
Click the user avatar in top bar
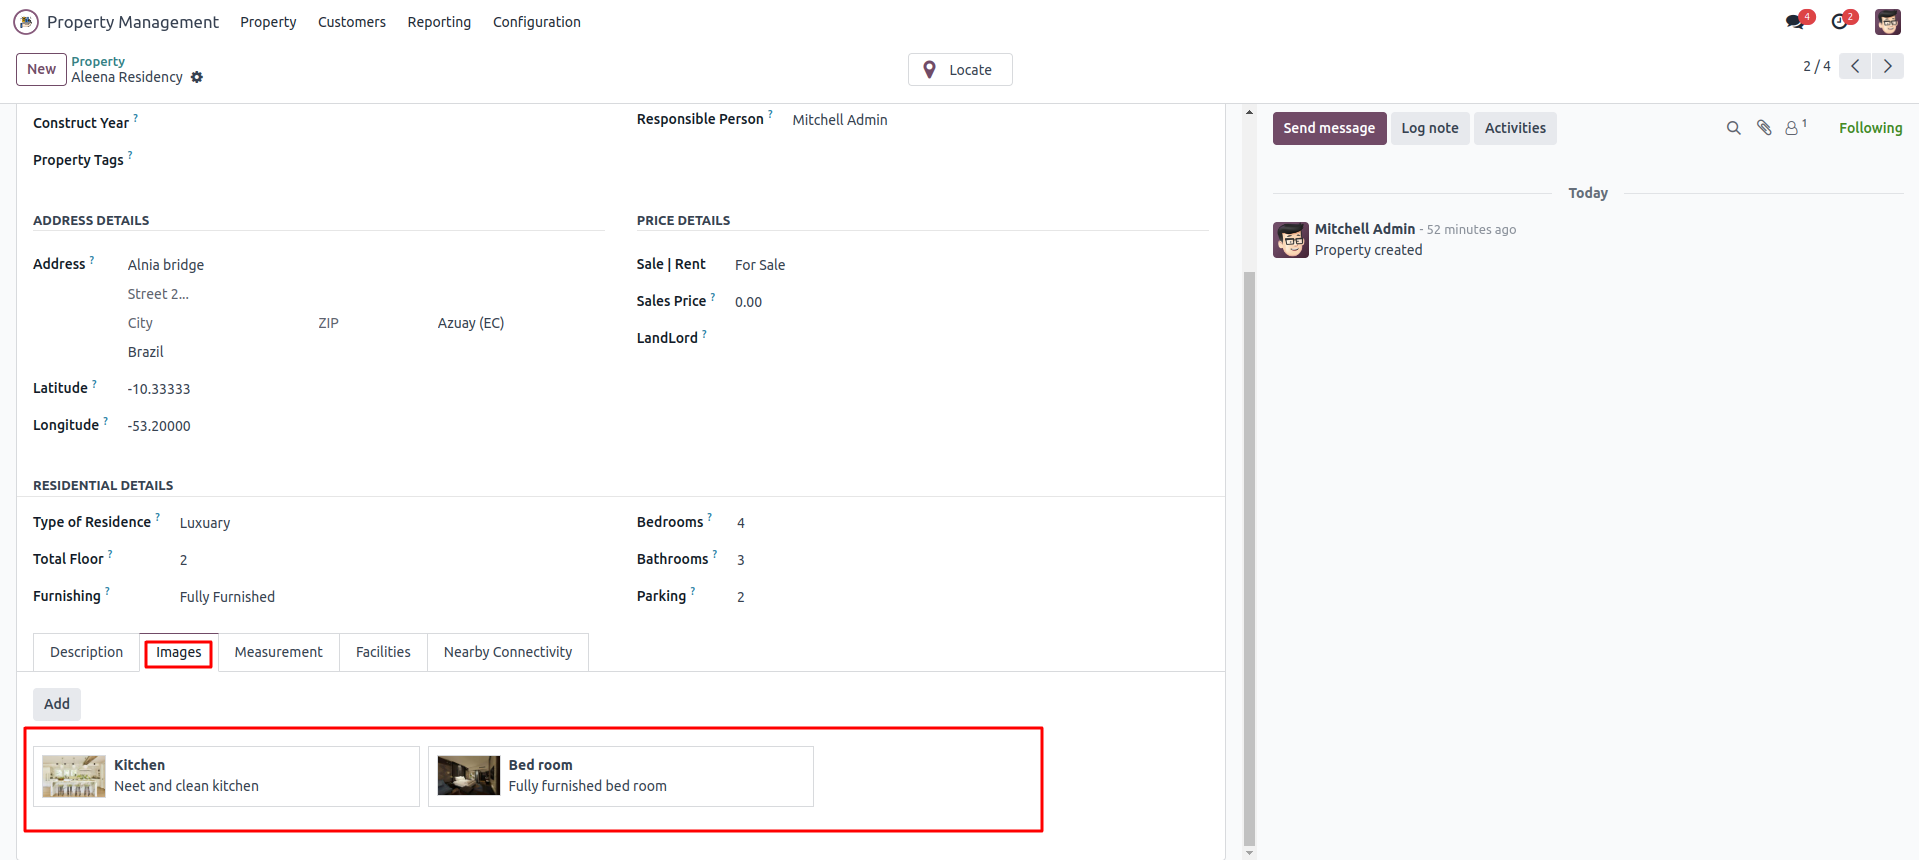1887,22
